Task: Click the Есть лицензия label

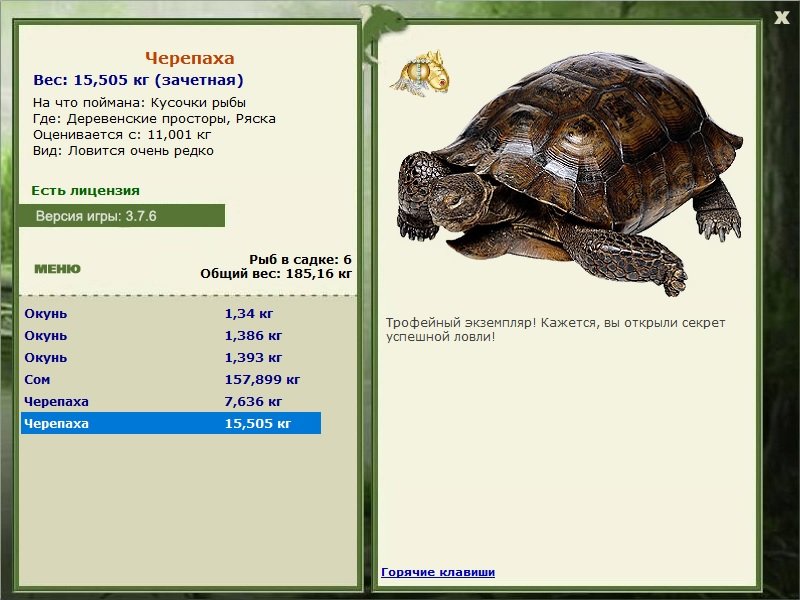Action: 86,191
